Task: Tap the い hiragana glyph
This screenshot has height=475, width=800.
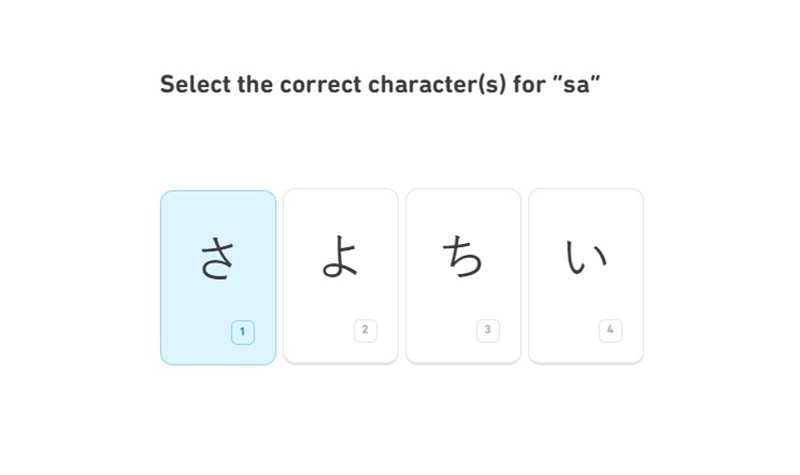Action: (586, 257)
